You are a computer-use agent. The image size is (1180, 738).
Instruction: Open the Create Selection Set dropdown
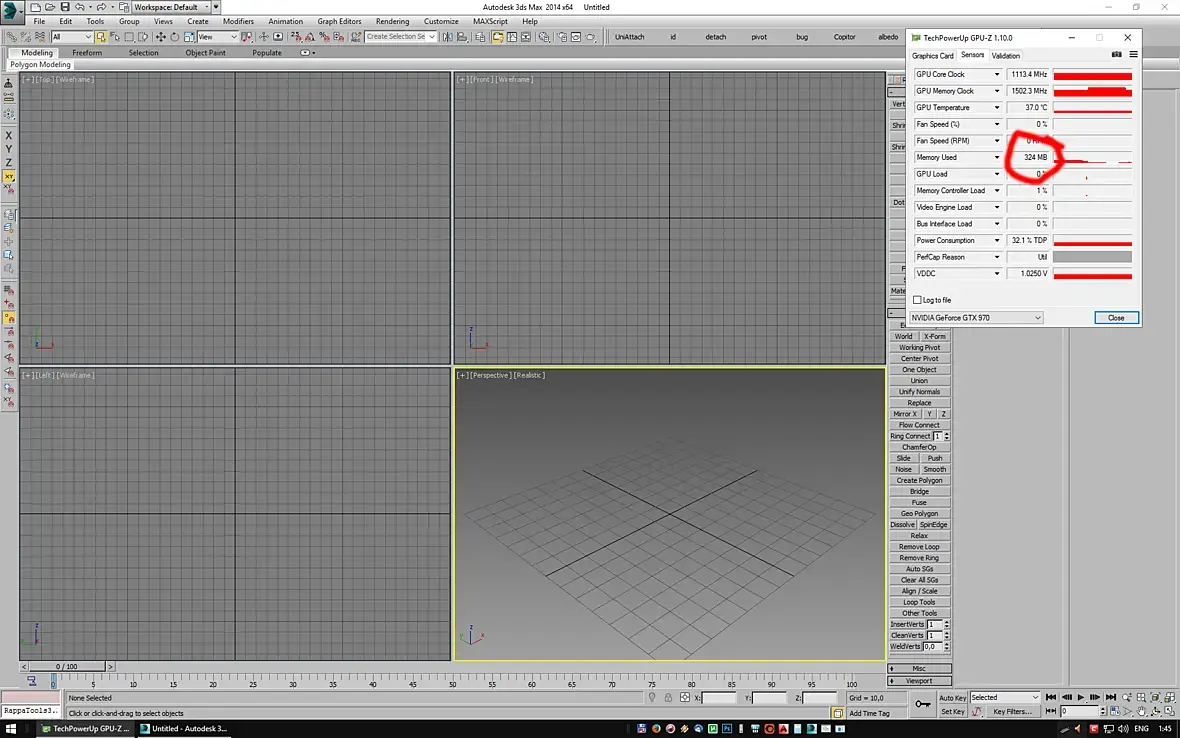coord(400,36)
